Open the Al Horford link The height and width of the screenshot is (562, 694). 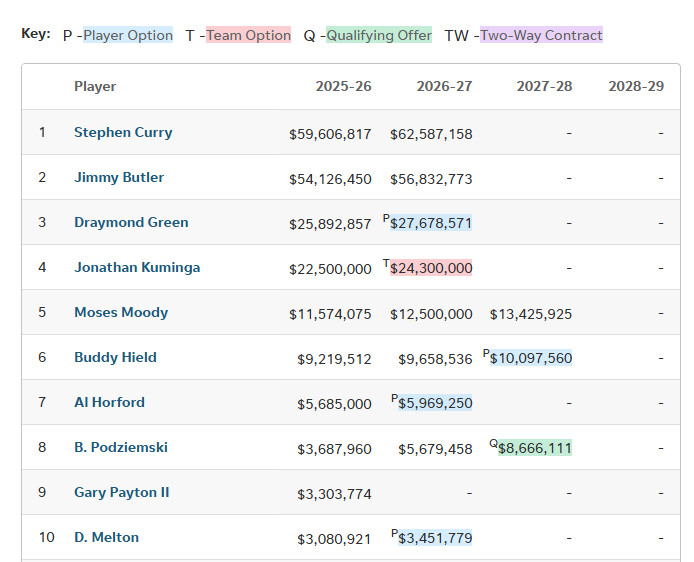coord(109,402)
